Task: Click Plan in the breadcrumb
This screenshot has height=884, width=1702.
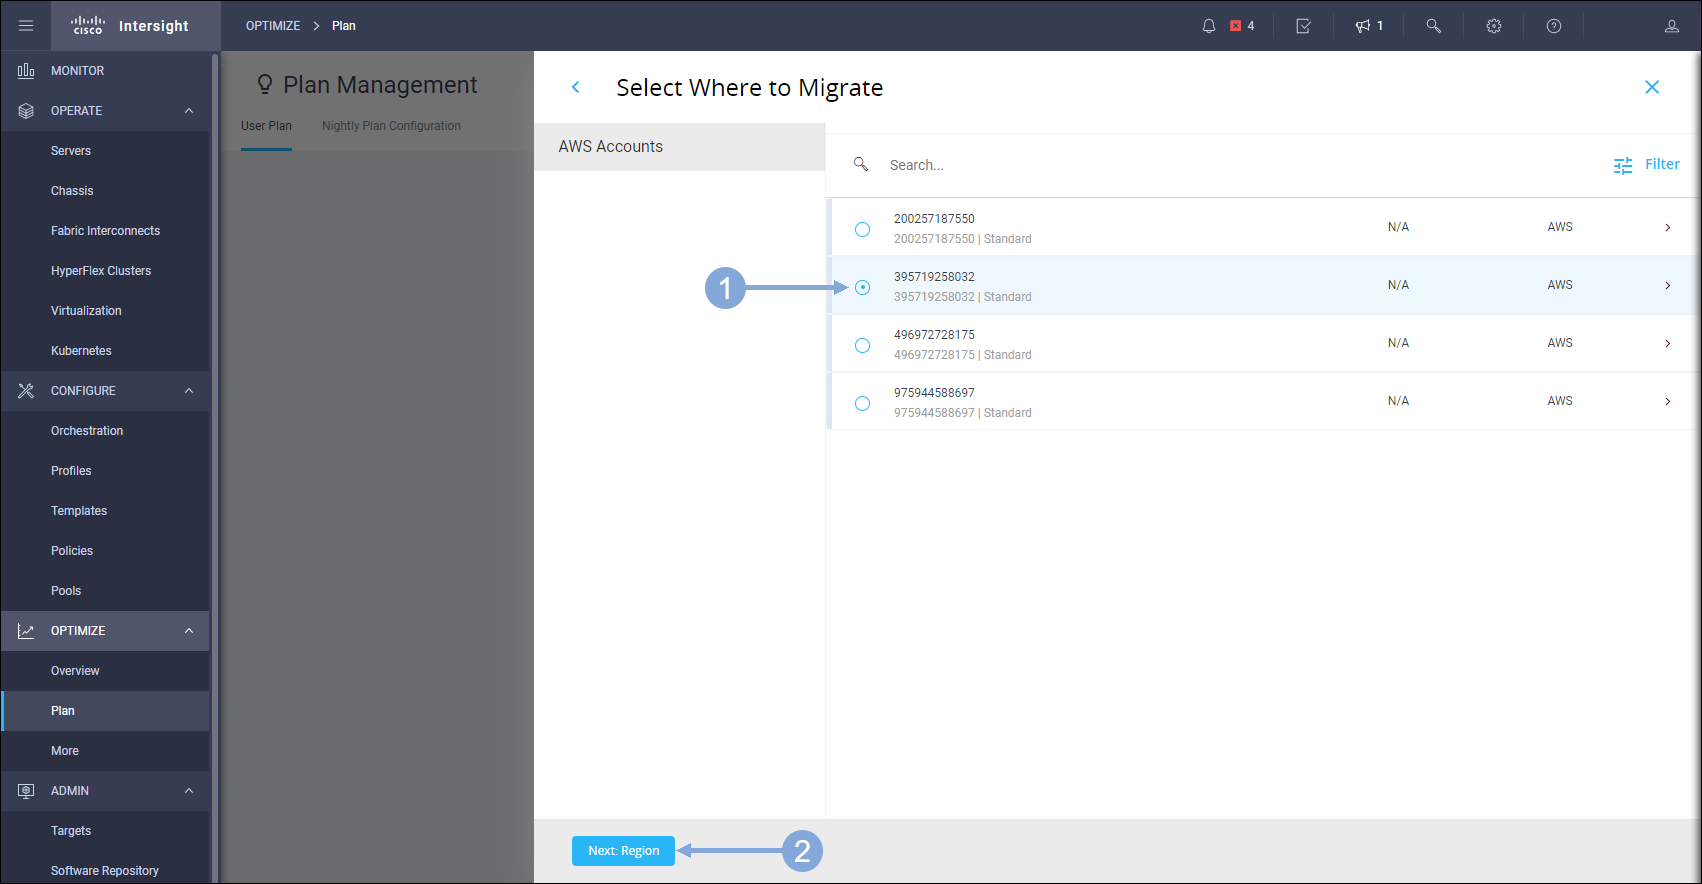Action: [x=344, y=26]
